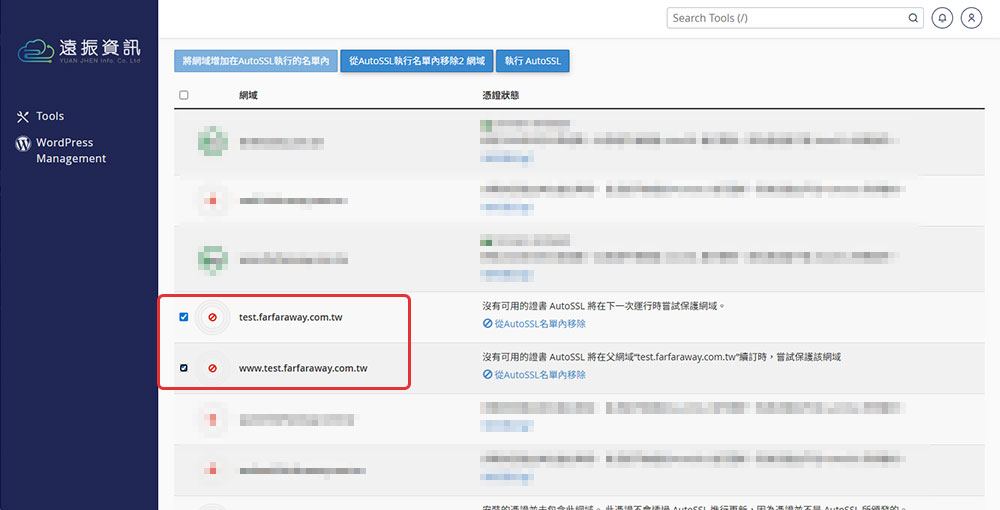Click the WordPress logo icon in sidebar
Viewport: 1000px width, 510px height.
click(23, 143)
